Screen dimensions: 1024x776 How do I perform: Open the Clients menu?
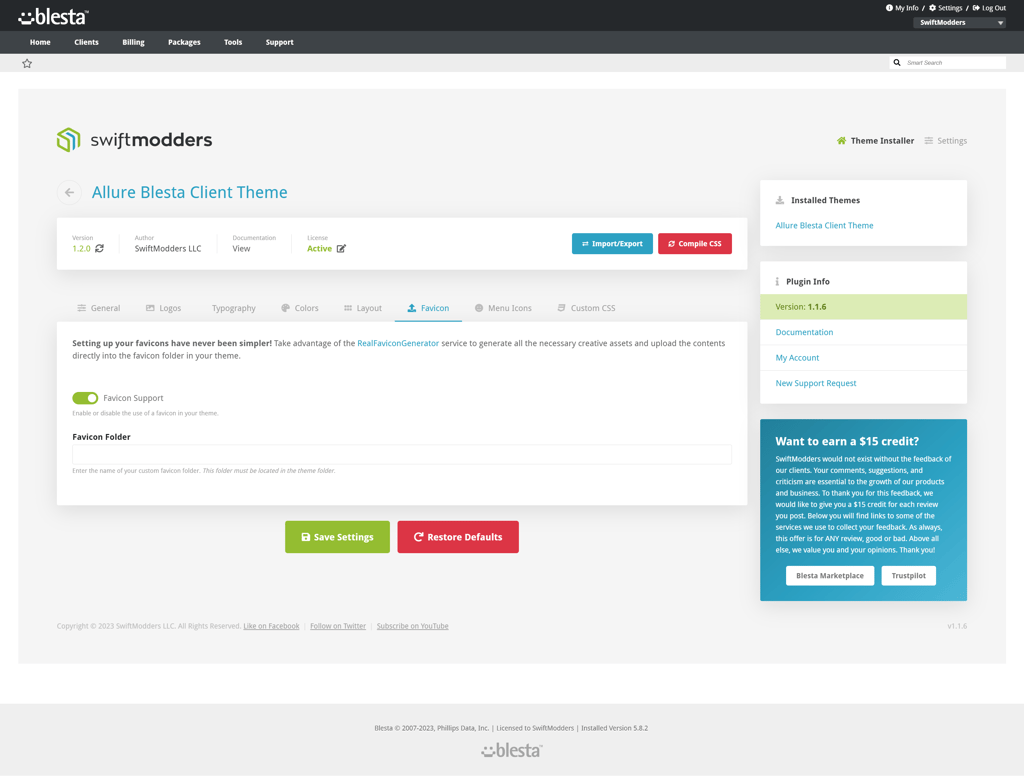[x=86, y=42]
